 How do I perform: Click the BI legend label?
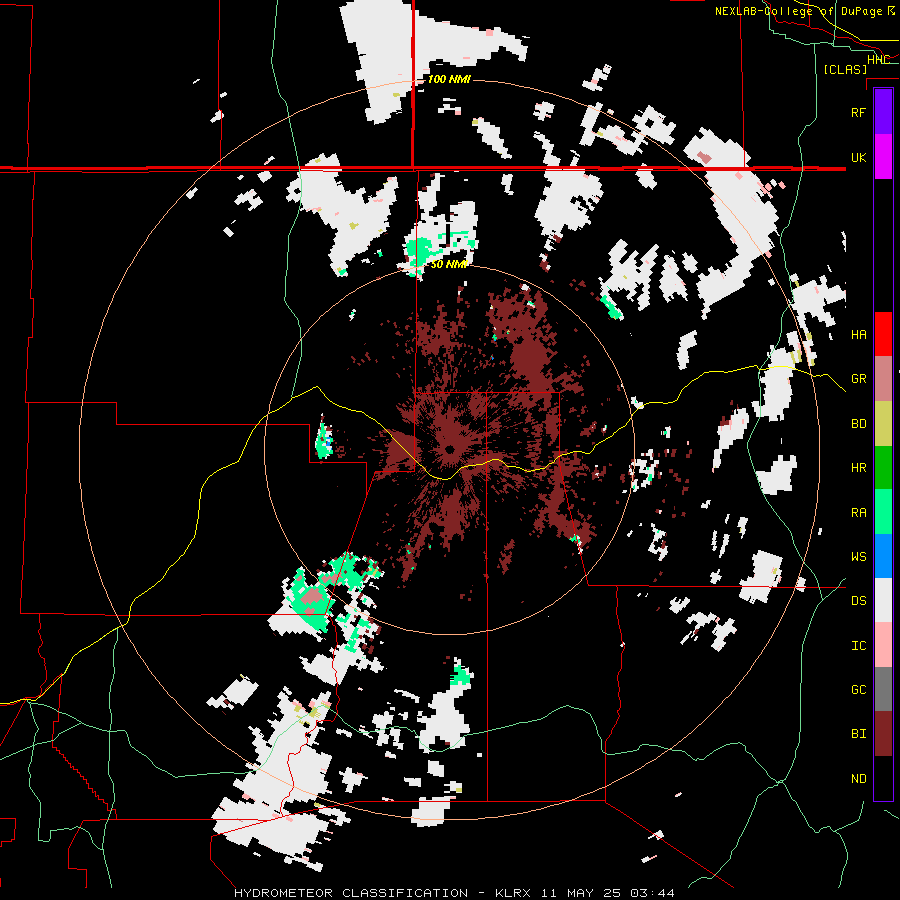858,734
